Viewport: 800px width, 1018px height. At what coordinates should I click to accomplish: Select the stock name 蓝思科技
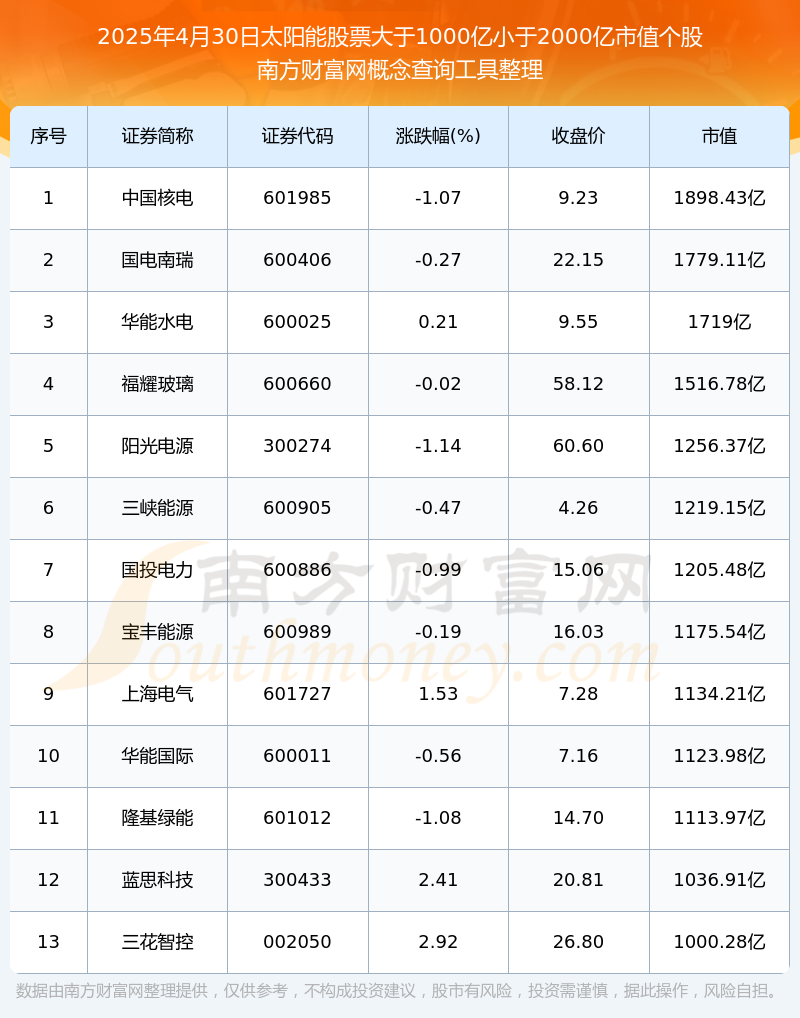158,880
